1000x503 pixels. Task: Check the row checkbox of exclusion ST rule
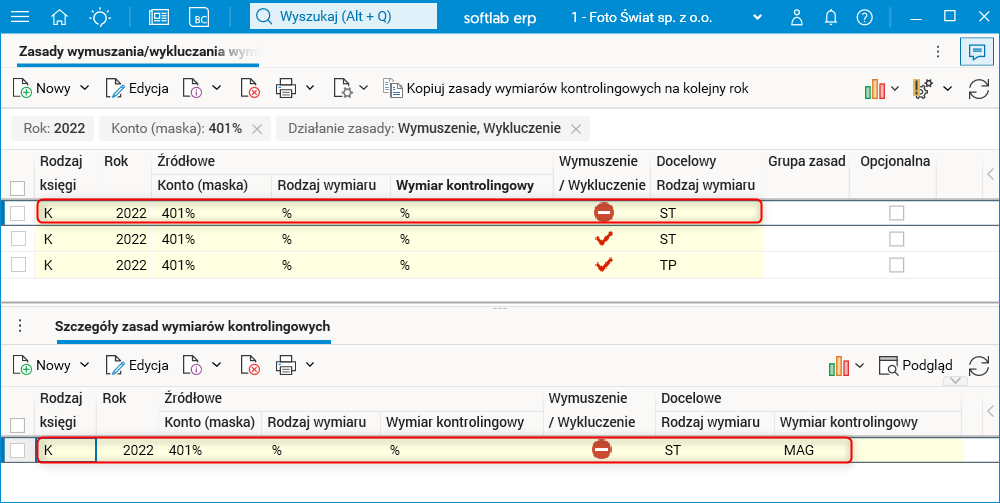18,213
